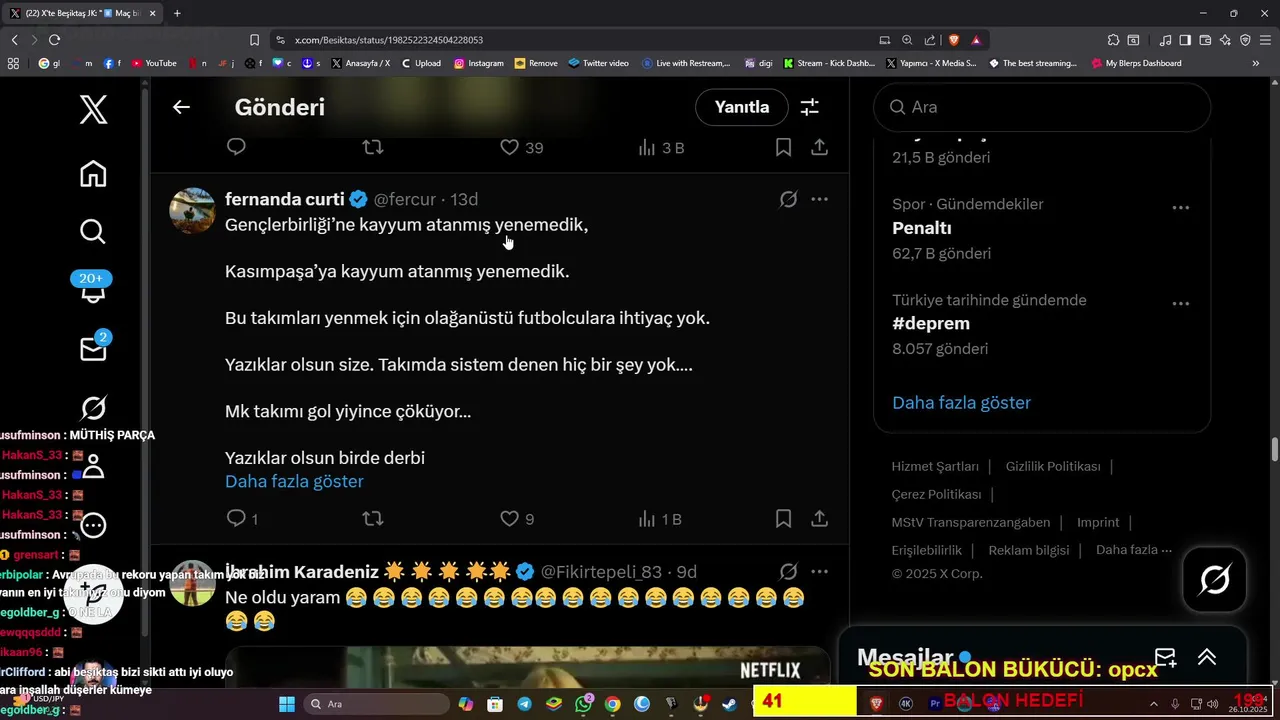Screen dimensions: 1280x720
Task: Open floating Grok button at right
Action: click(x=1215, y=579)
